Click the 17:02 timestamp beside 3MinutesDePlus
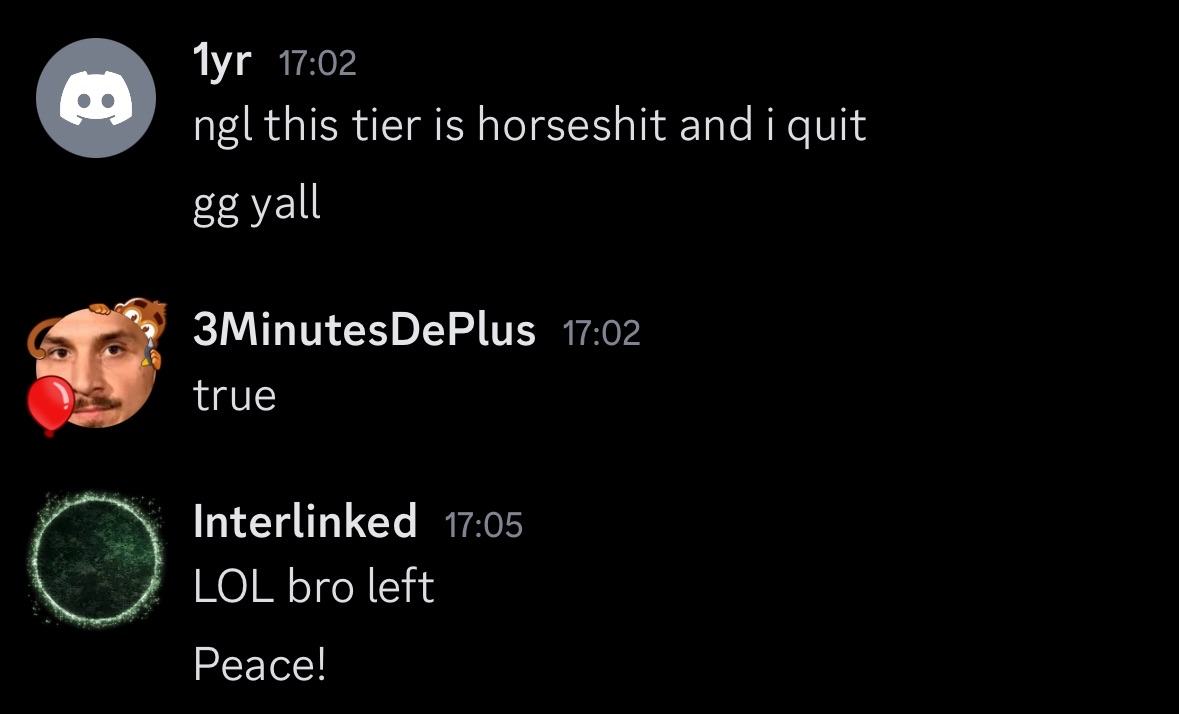 coord(601,332)
